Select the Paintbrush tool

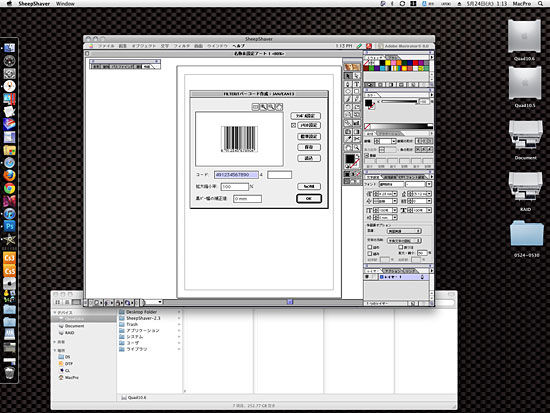click(x=348, y=99)
